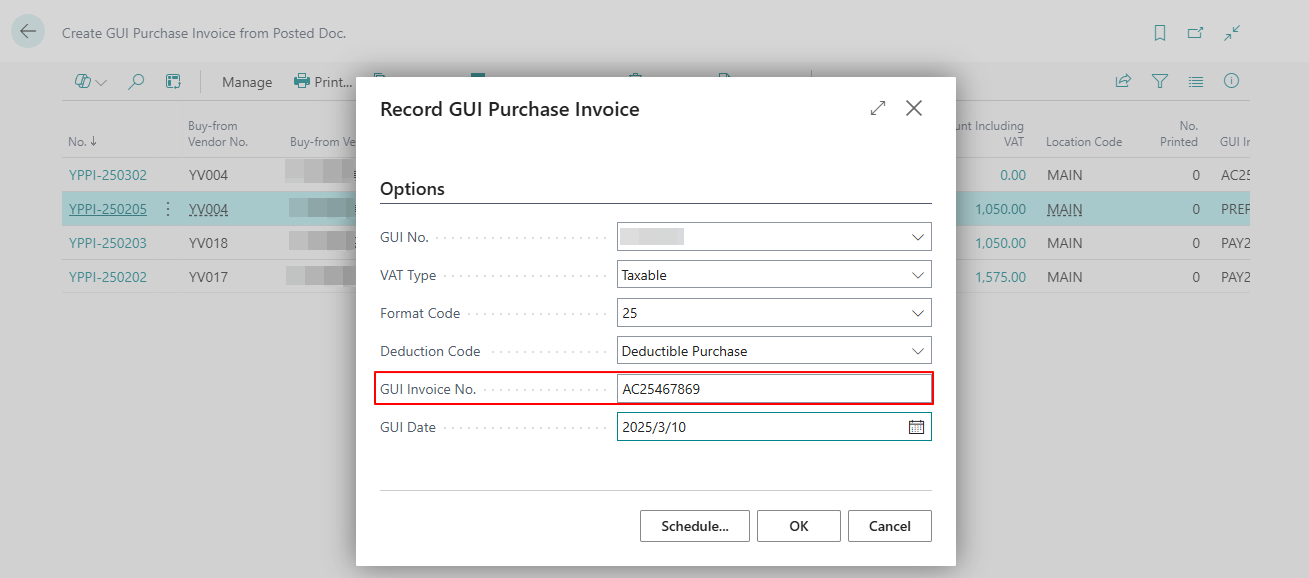Open invoice YPPI-250202
The image size is (1309, 578).
pos(108,277)
